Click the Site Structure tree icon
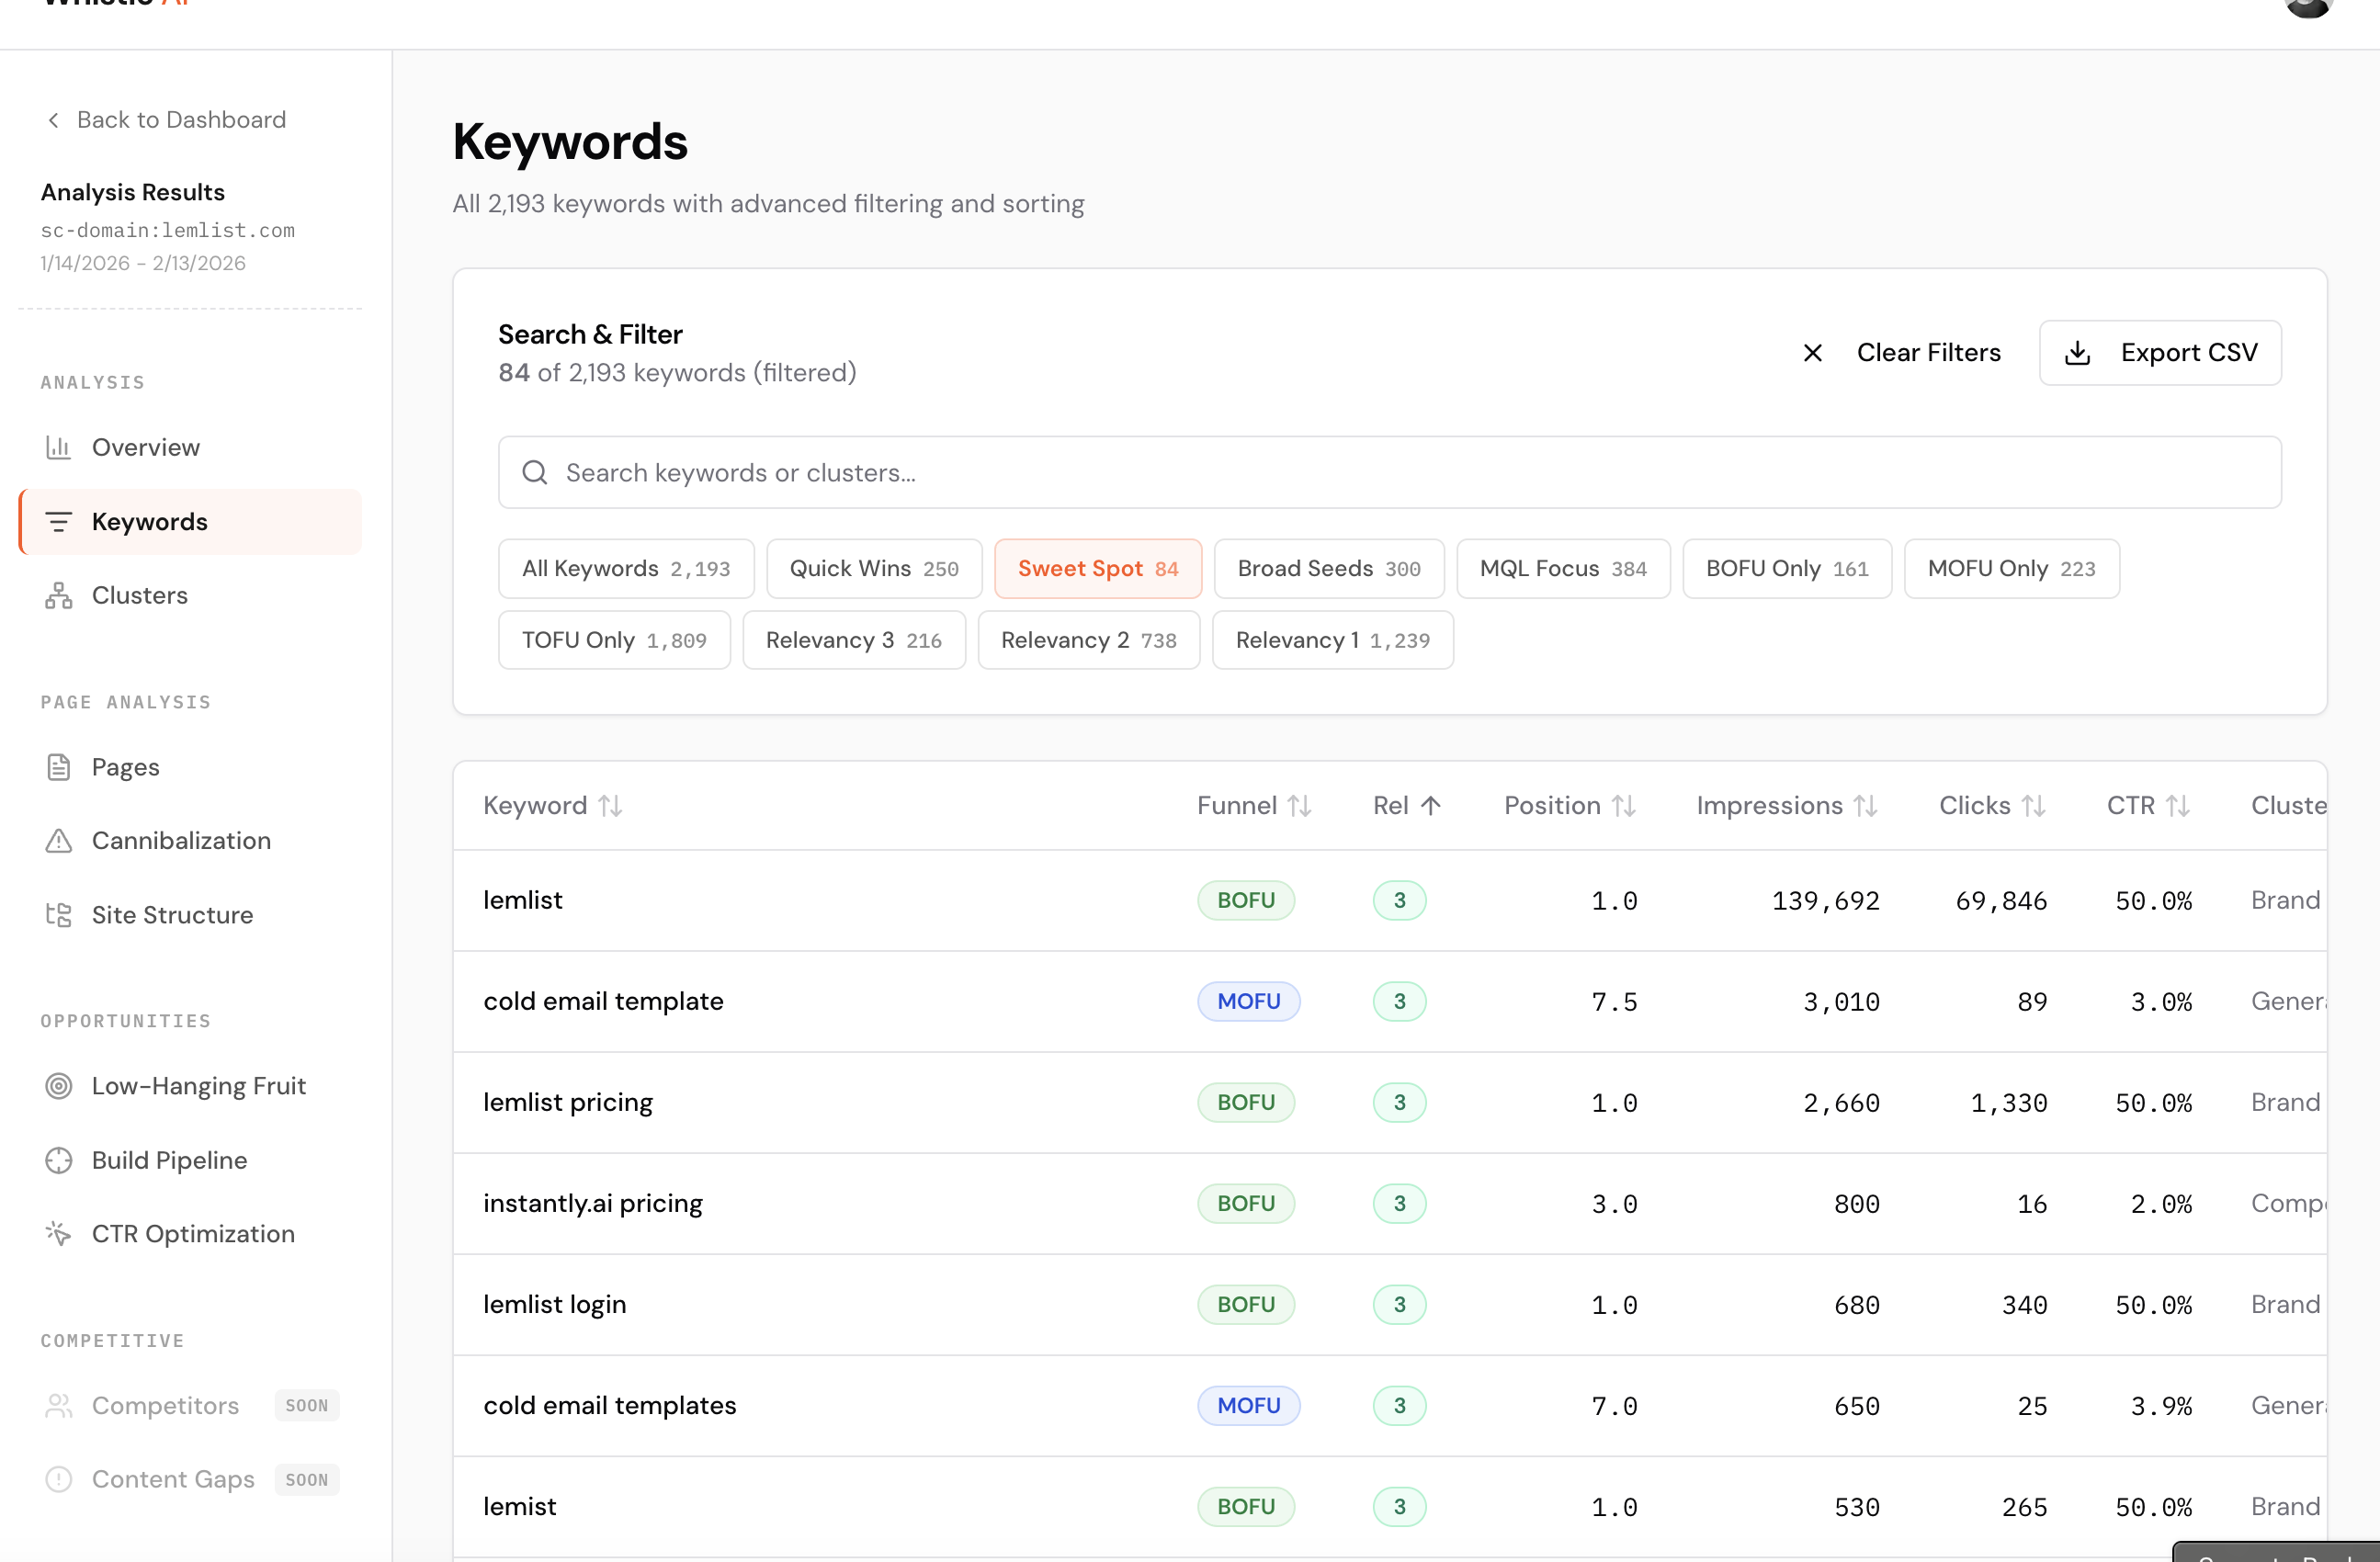This screenshot has height=1562, width=2380. 58,914
